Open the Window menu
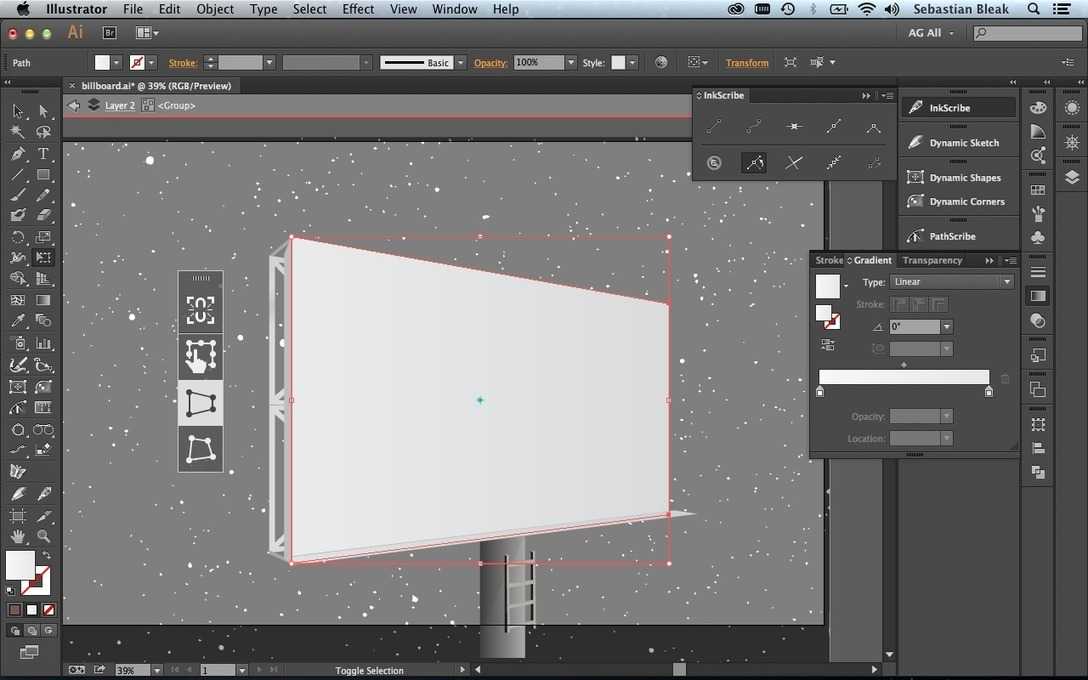The height and width of the screenshot is (680, 1088). coord(454,9)
